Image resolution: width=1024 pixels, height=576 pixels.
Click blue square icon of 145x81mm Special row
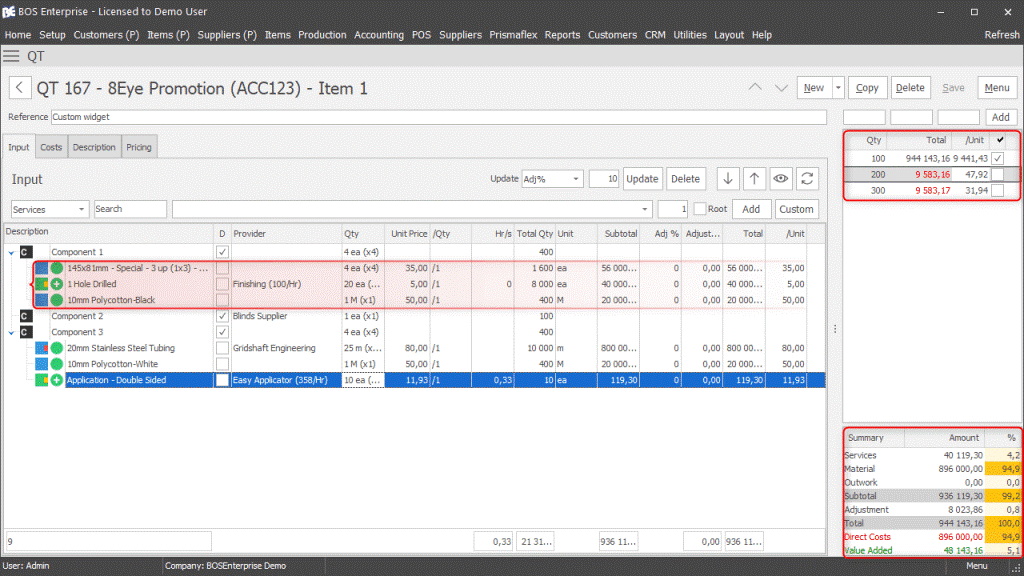42,268
